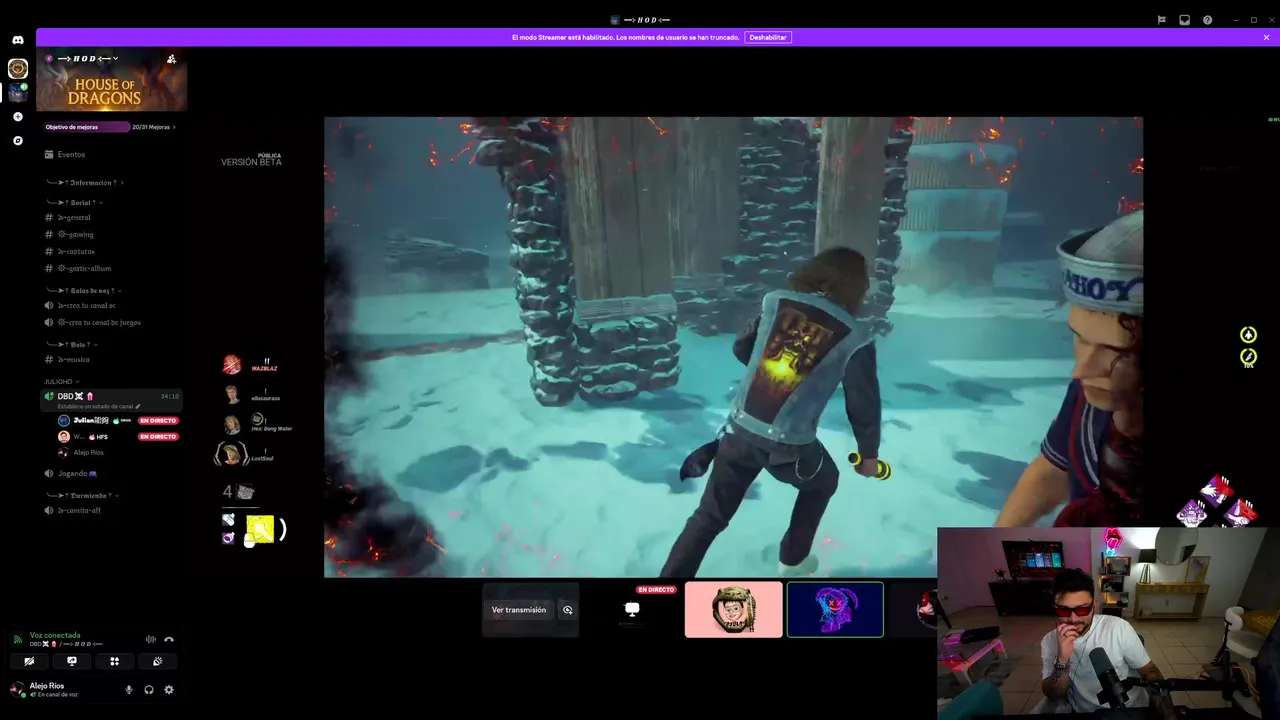Select the EN DIRECTO stream tile with monitor icon
This screenshot has width=1280, height=720.
[632, 609]
